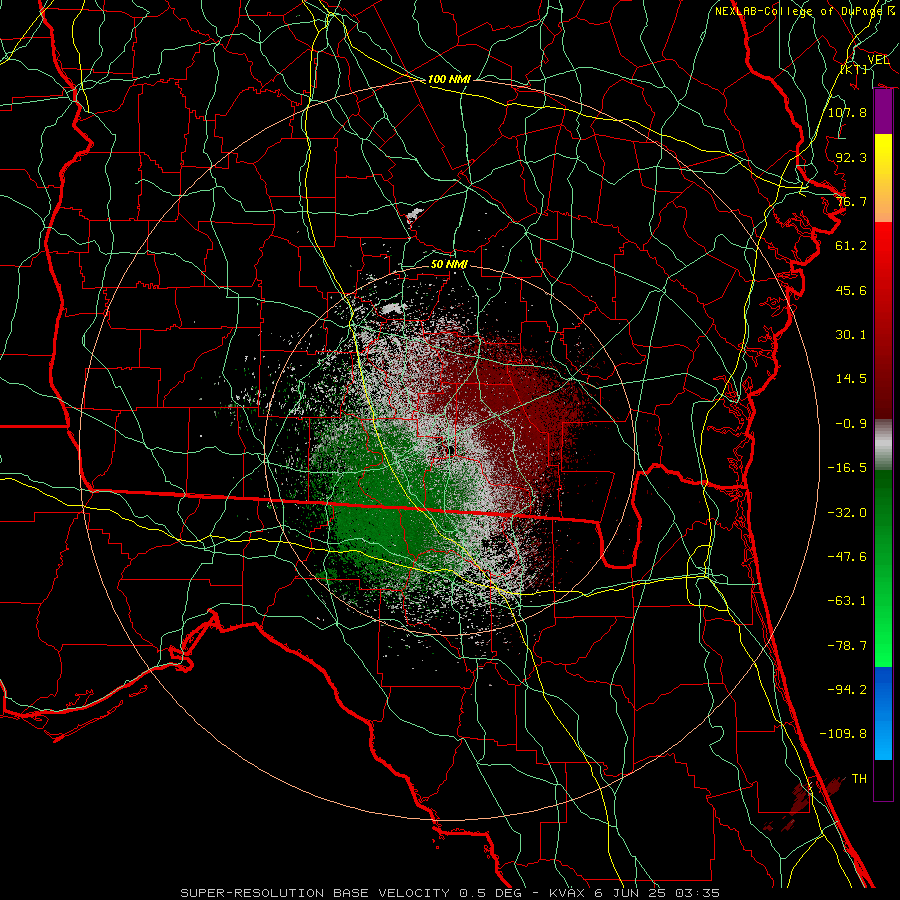
Task: Click the Super-Resolution Base Velocity caption
Action: point(450,893)
